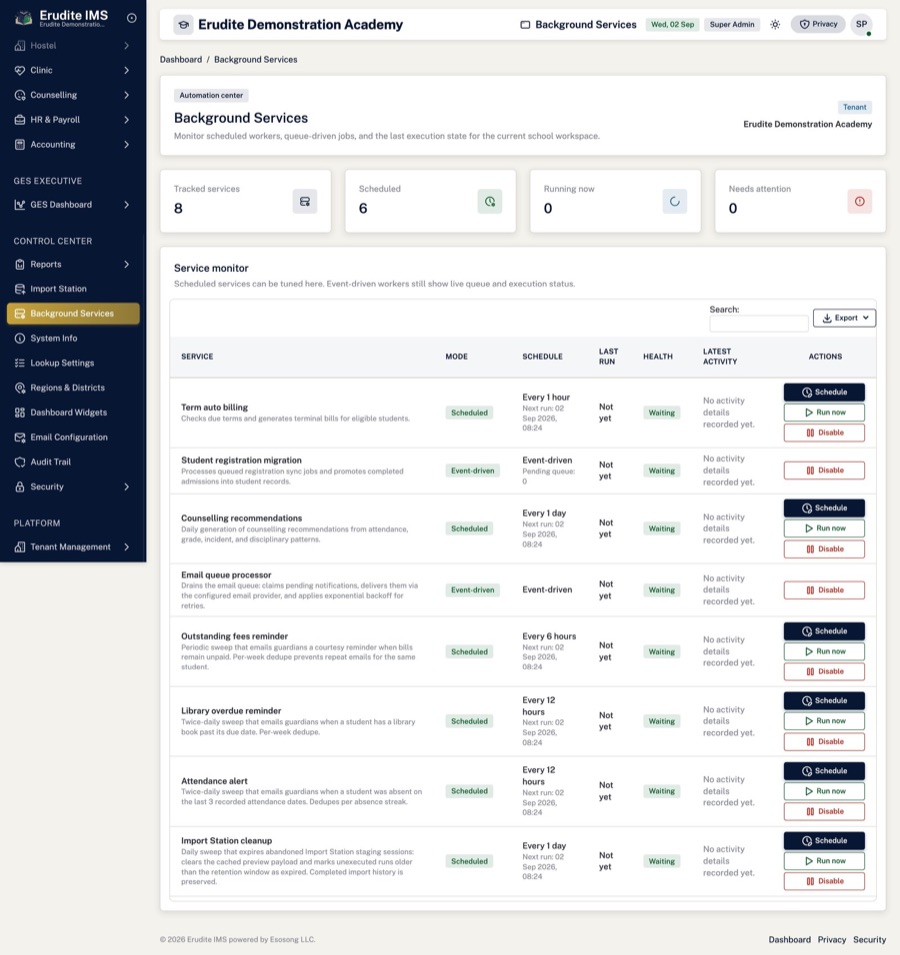Open Import Station menu item
900x955 pixels.
click(73, 289)
